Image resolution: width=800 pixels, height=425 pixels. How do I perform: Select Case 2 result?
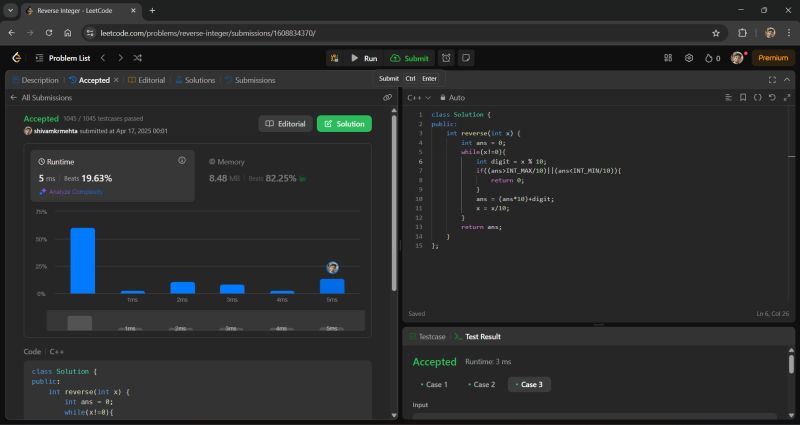click(481, 384)
